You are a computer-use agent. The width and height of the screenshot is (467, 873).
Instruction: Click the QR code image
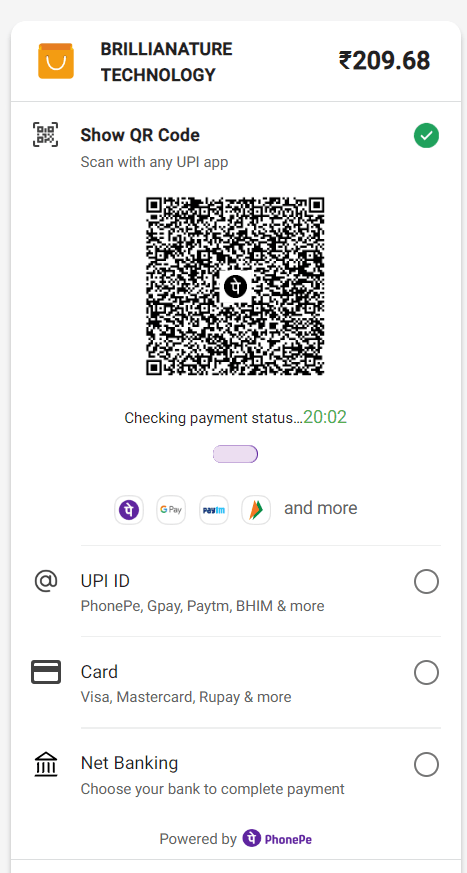[x=235, y=286]
